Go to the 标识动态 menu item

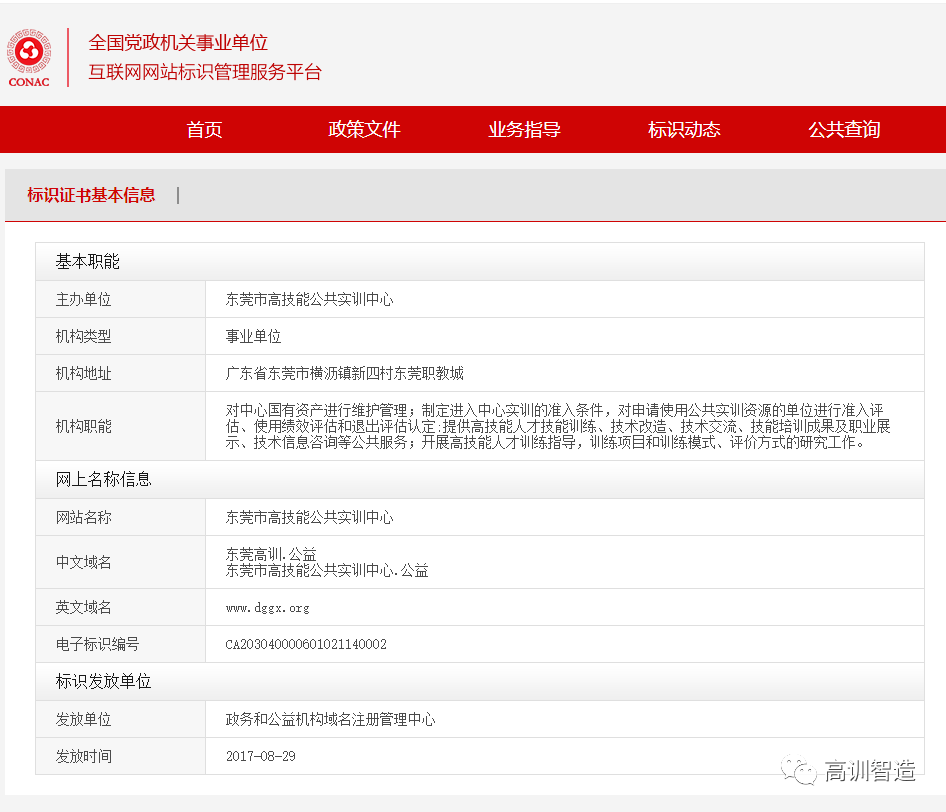pos(684,130)
